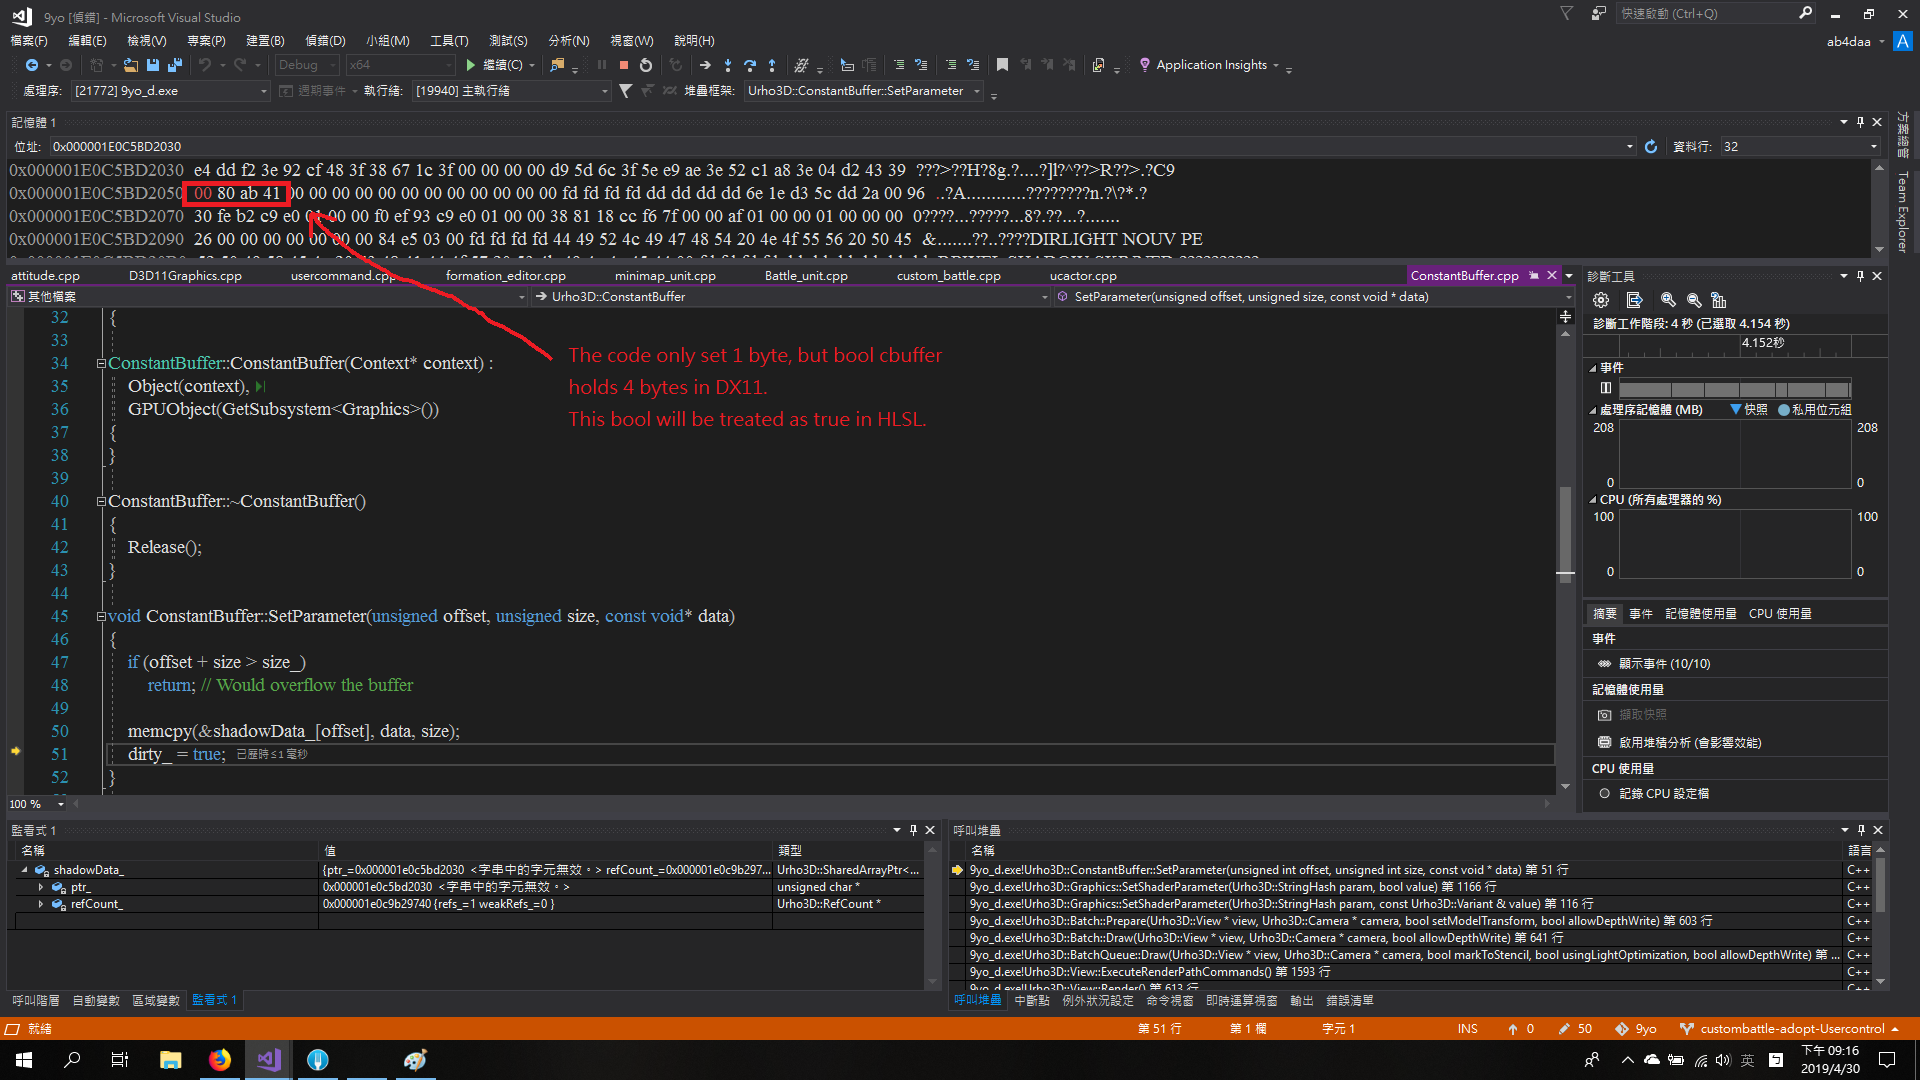This screenshot has height=1080, width=1920.
Task: Expand the shadowData_ watch entry
Action: (x=25, y=870)
